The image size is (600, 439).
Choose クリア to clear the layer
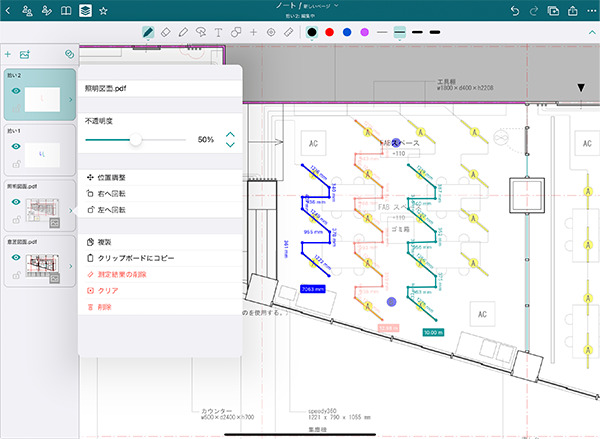coord(160,291)
